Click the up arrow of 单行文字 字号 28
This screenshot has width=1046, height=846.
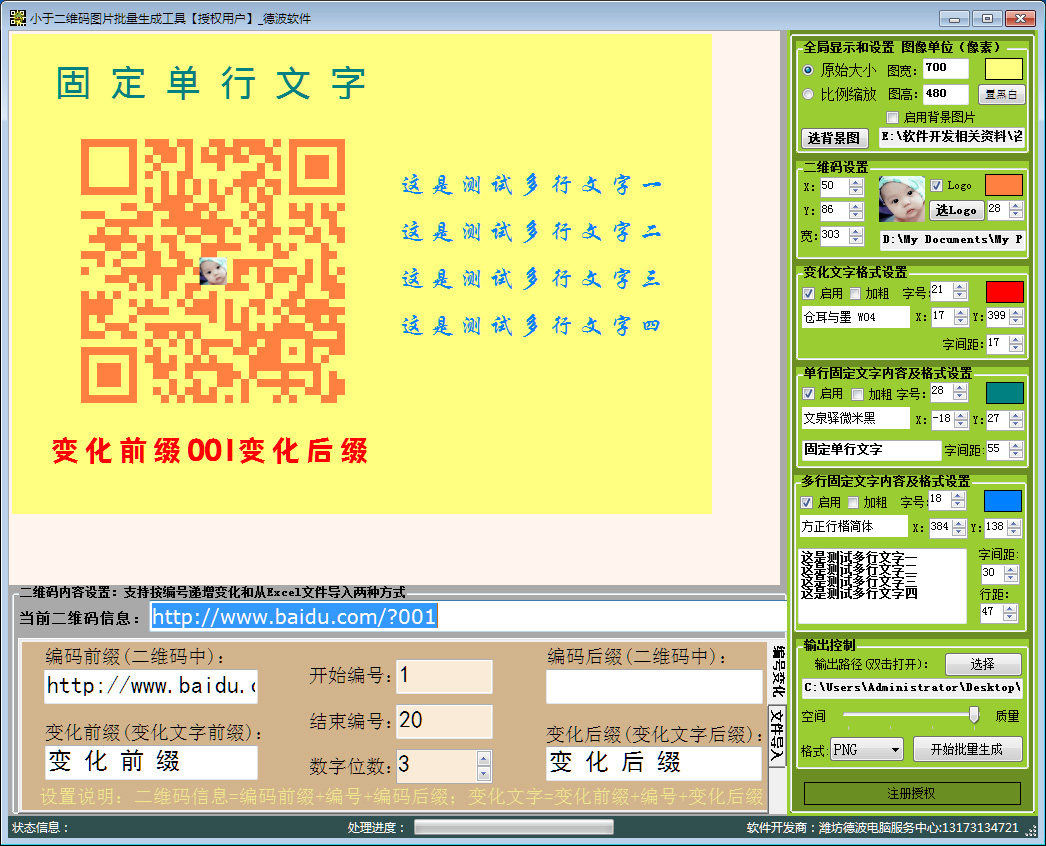[x=960, y=388]
